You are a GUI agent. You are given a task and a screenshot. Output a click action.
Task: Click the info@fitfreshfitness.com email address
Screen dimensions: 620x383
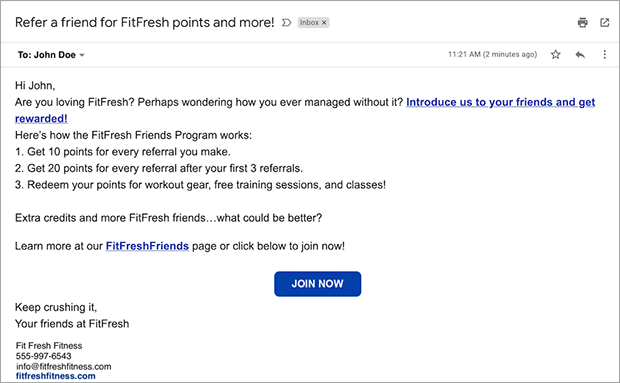64,366
